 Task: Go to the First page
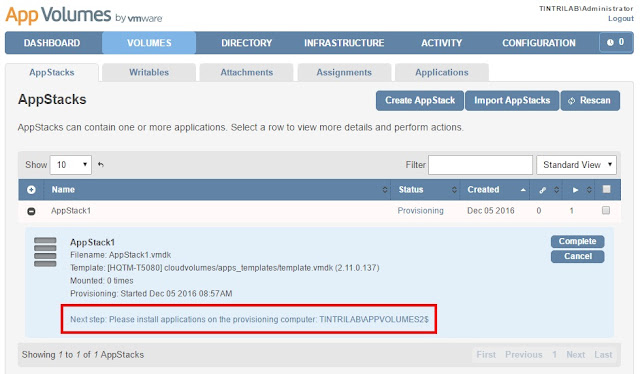coord(486,354)
